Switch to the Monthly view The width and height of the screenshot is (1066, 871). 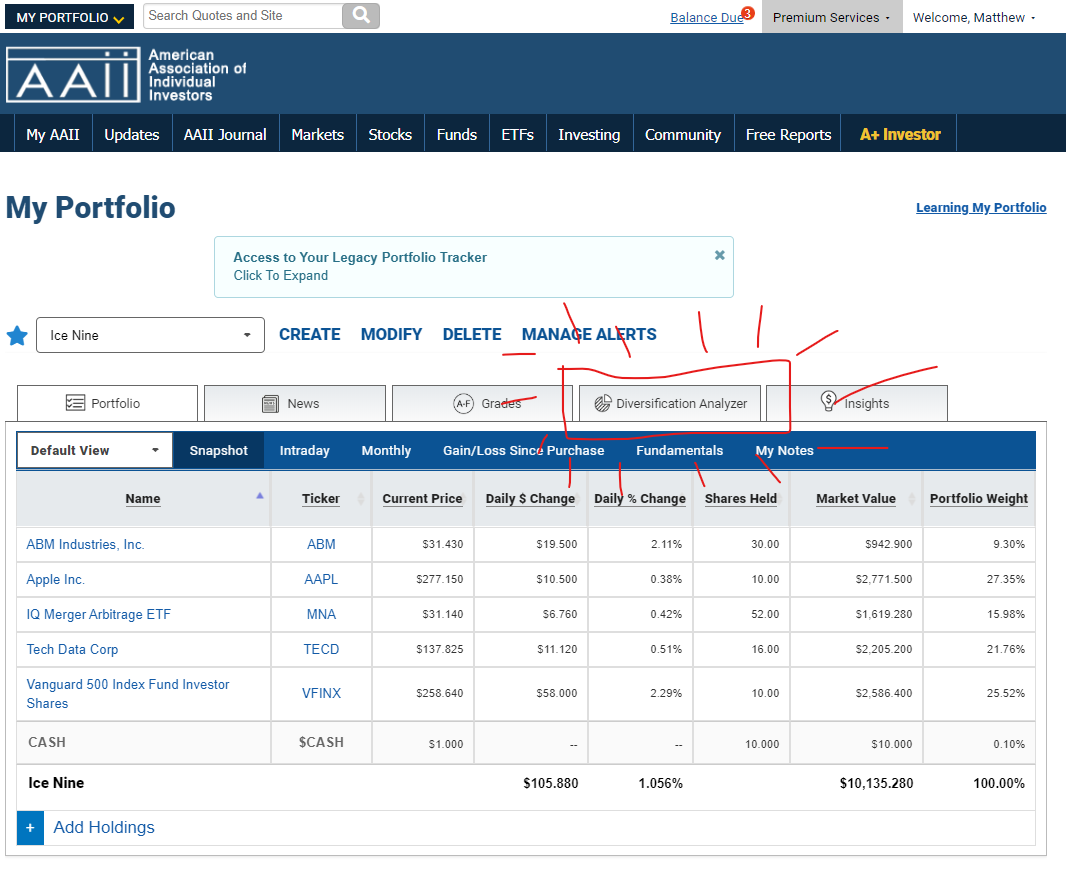386,450
